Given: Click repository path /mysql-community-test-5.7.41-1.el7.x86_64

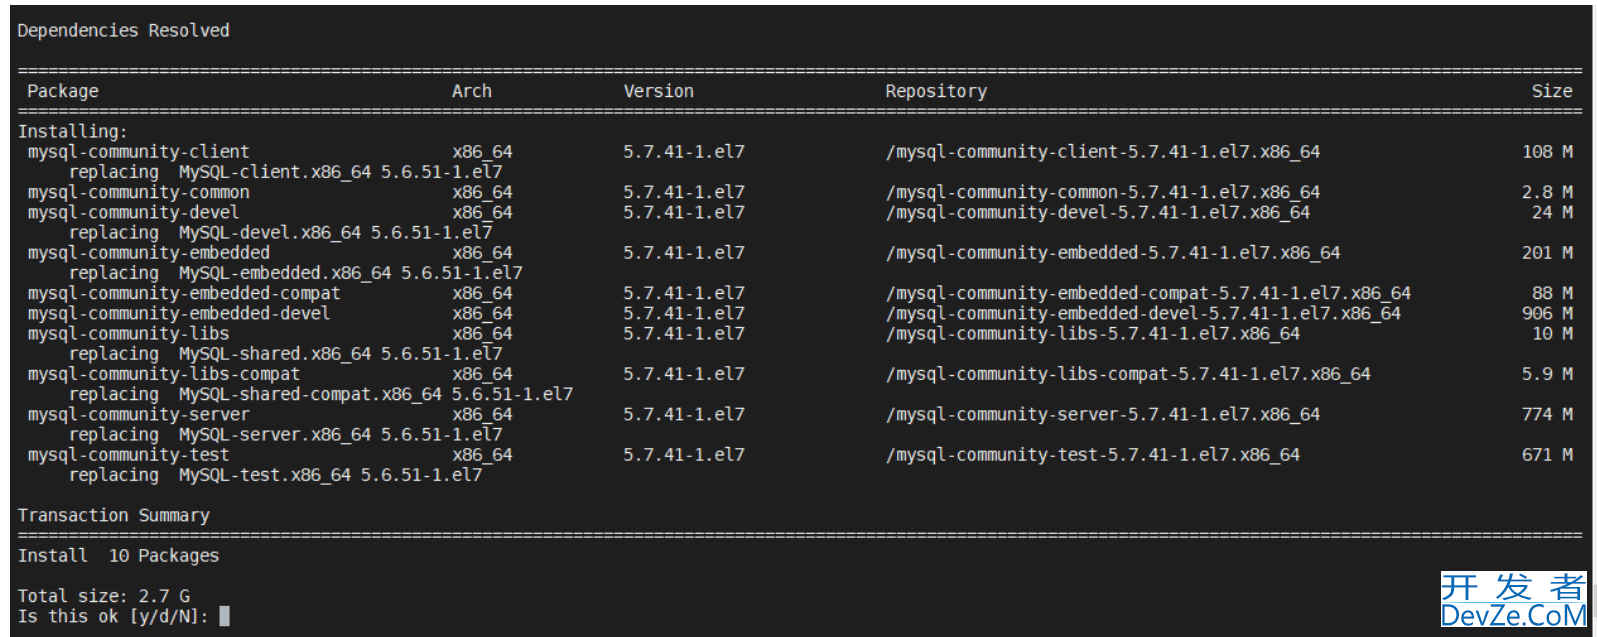Looking at the screenshot, I should (x=1093, y=455).
